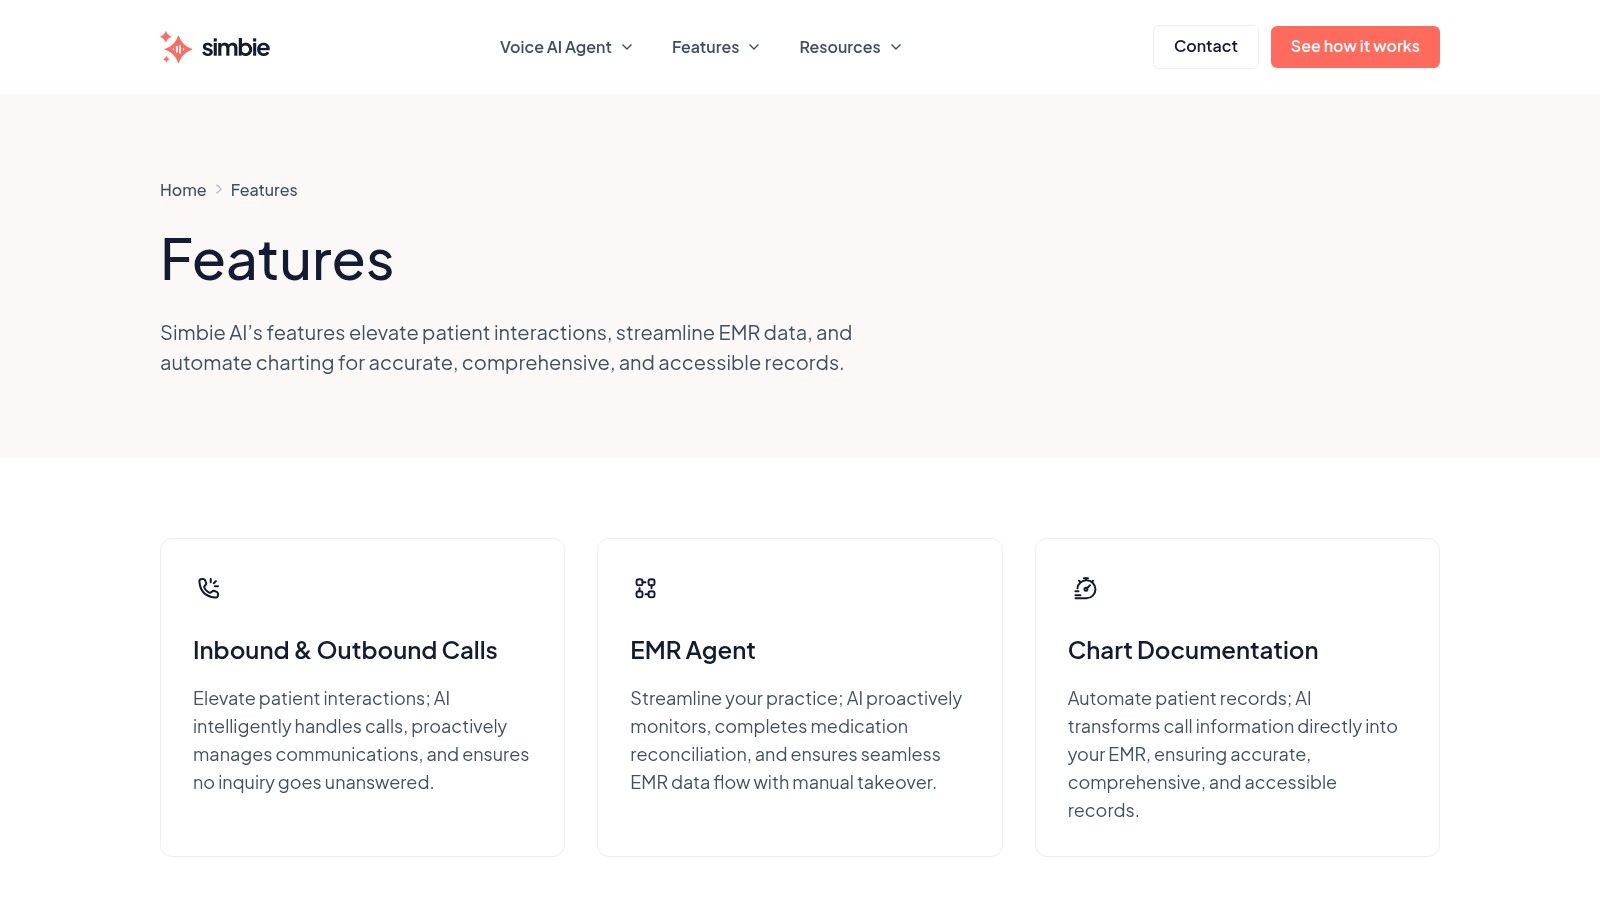Click the large Features page title
This screenshot has height=900, width=1600.
click(277, 260)
